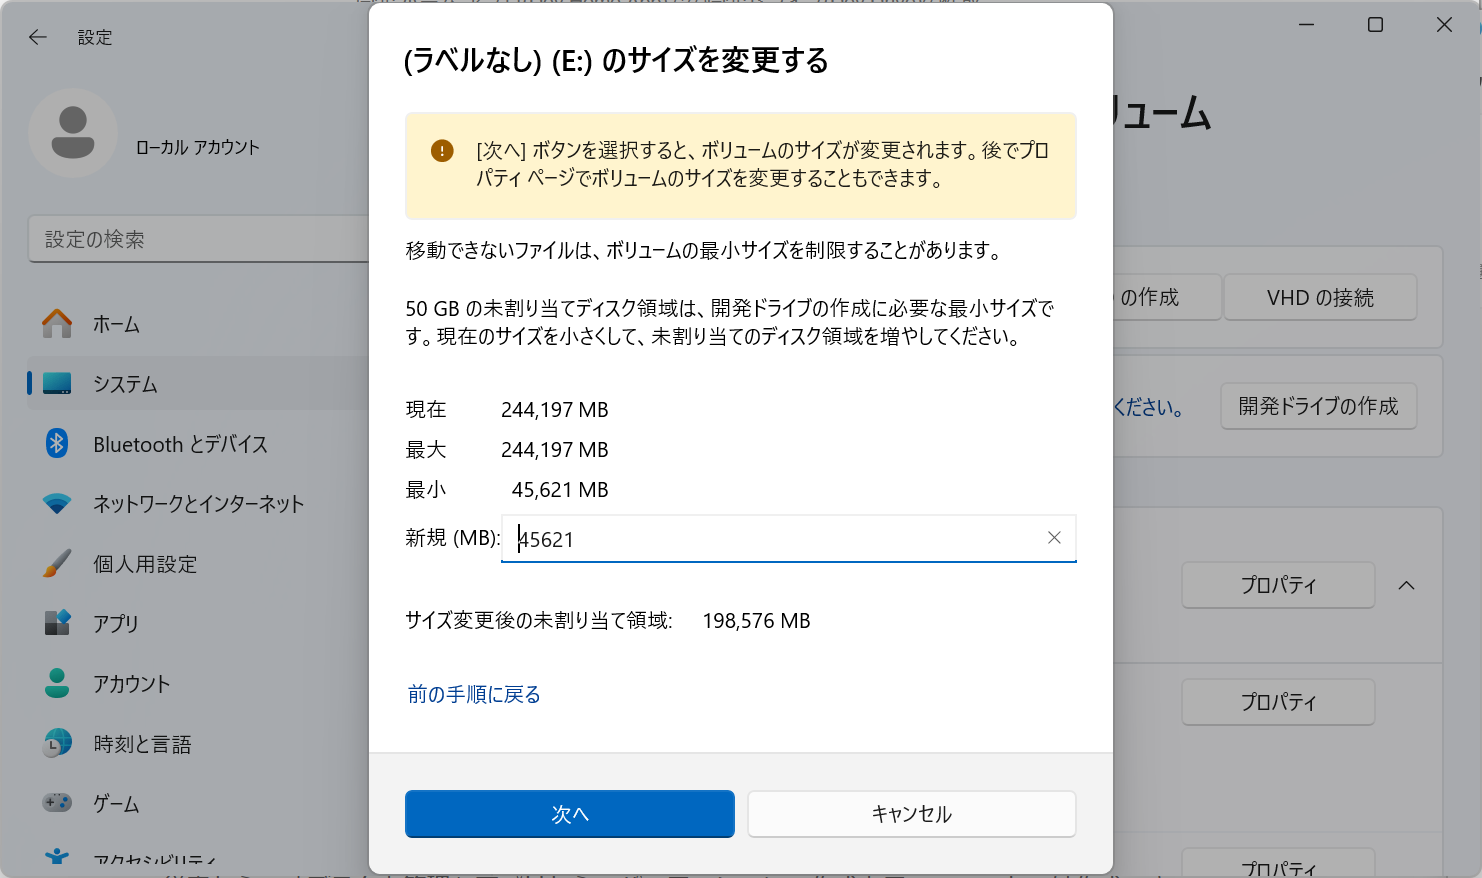Screen dimensions: 1482x878
Task: Click the 前の手順に戻る link
Action: (x=474, y=694)
